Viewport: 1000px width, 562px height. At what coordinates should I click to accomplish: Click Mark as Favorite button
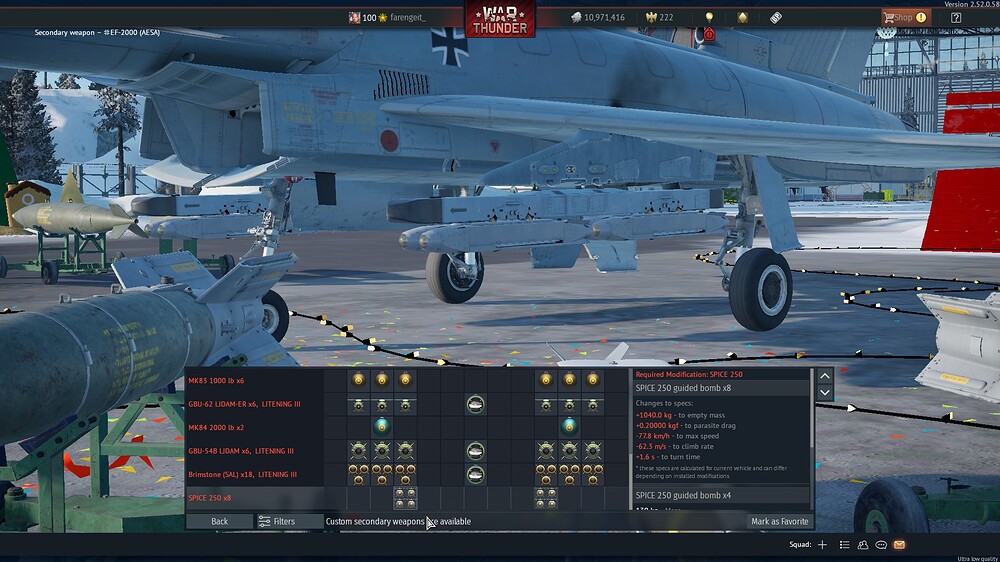click(x=779, y=521)
